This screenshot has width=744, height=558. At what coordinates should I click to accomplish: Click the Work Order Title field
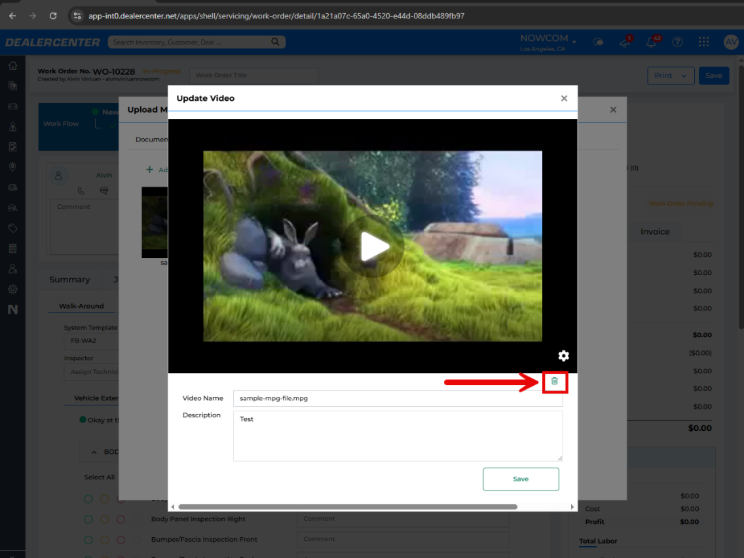pyautogui.click(x=254, y=75)
